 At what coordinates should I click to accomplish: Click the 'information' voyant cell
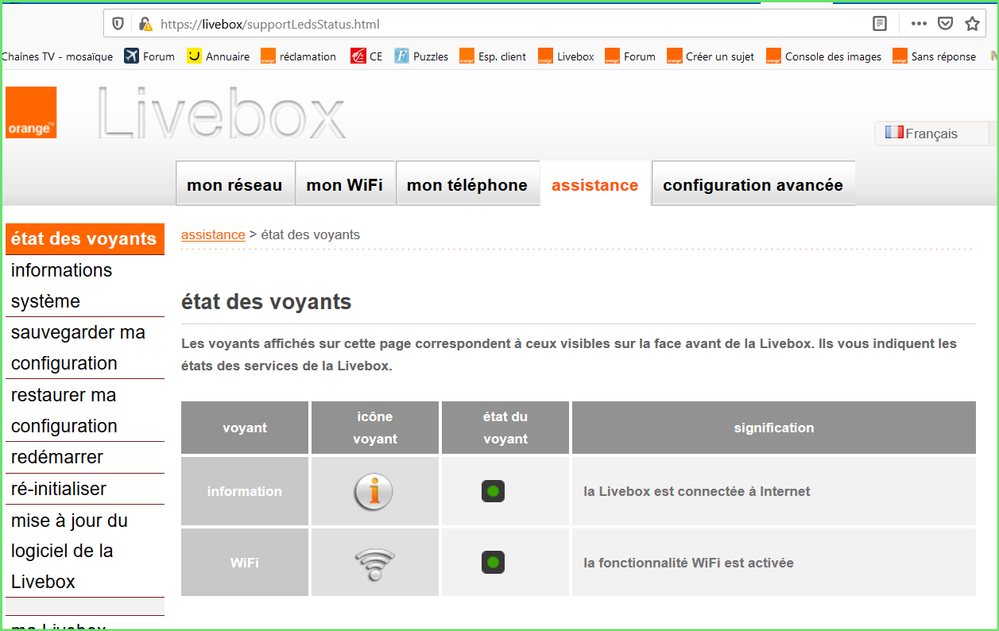pos(245,491)
